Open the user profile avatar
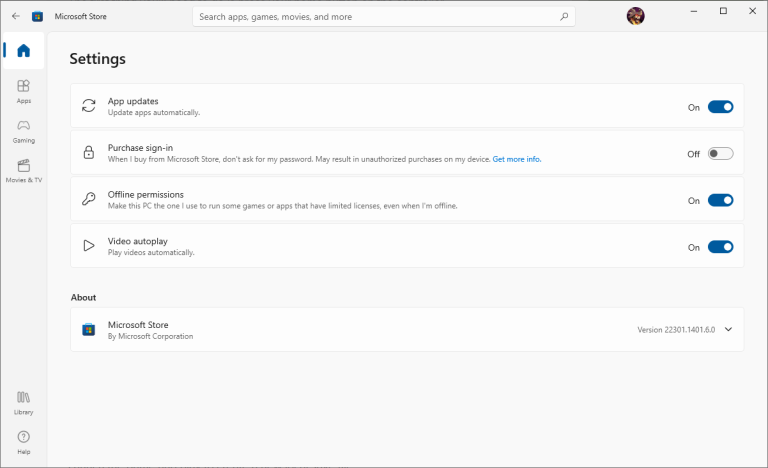 635,16
